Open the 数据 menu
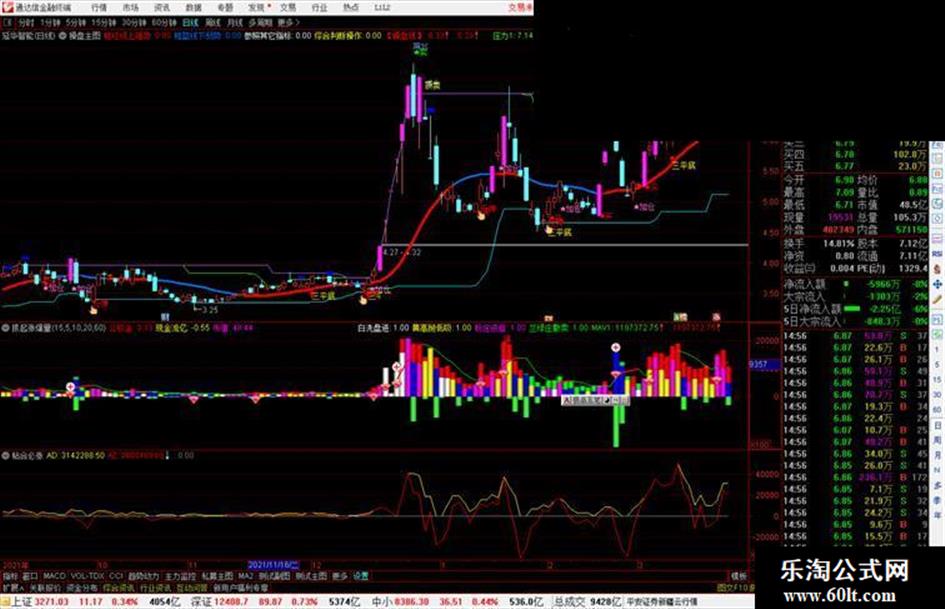The height and width of the screenshot is (609, 945). click(193, 8)
